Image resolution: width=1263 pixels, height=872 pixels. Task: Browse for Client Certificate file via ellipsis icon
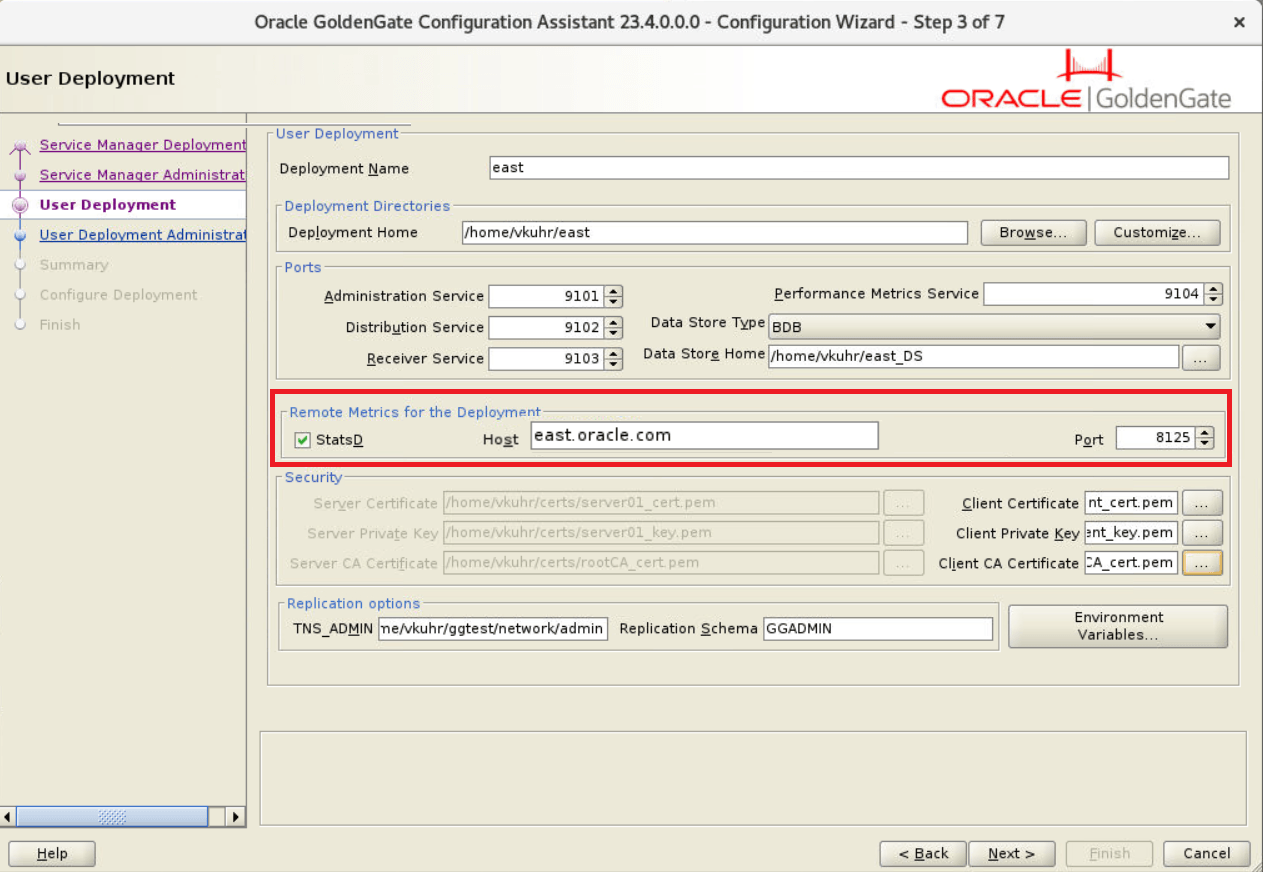[1202, 502]
